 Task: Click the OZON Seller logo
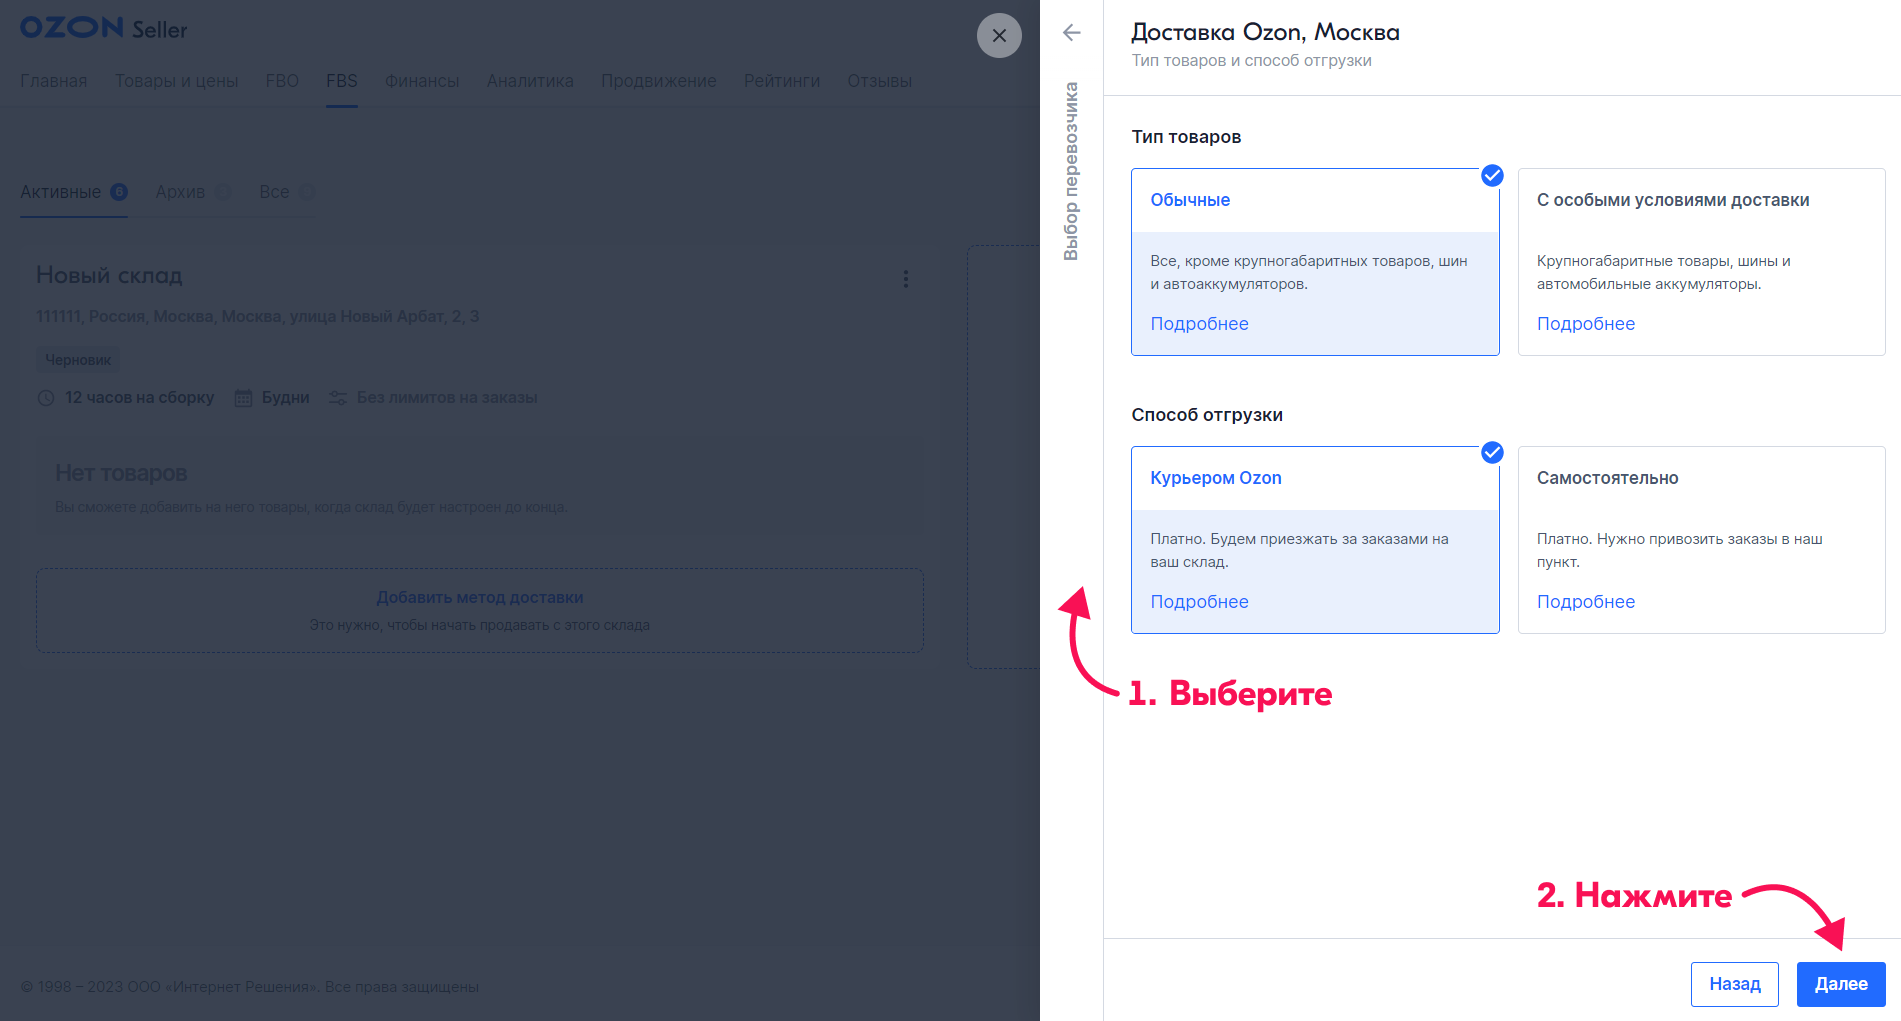click(104, 28)
